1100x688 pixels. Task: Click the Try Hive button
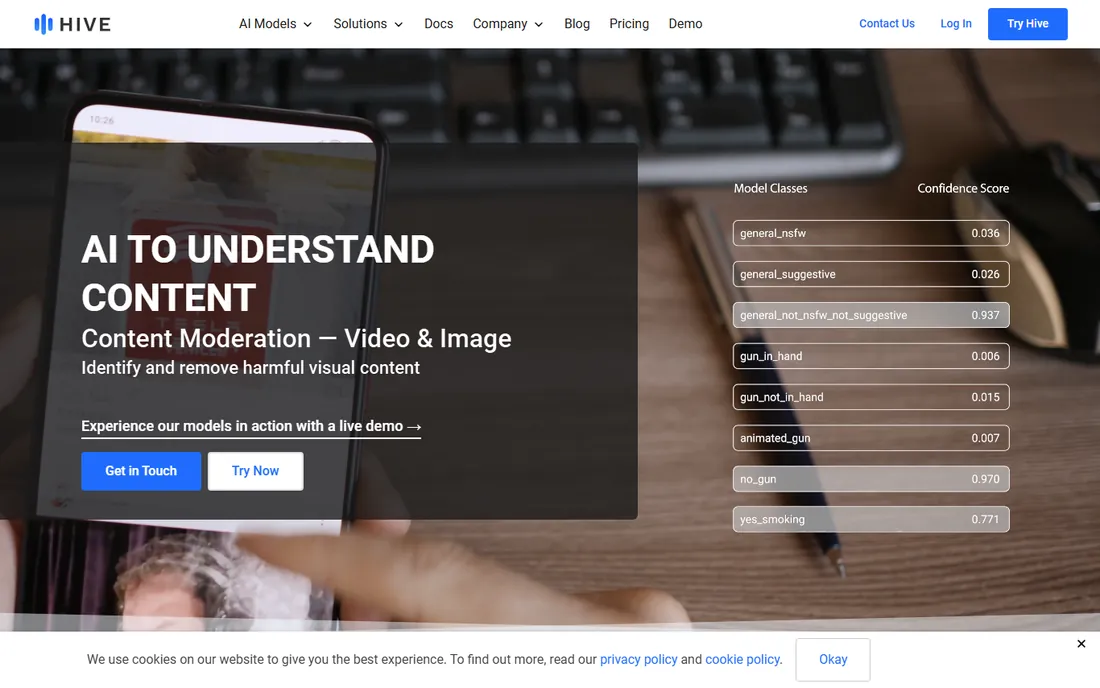pos(1027,24)
